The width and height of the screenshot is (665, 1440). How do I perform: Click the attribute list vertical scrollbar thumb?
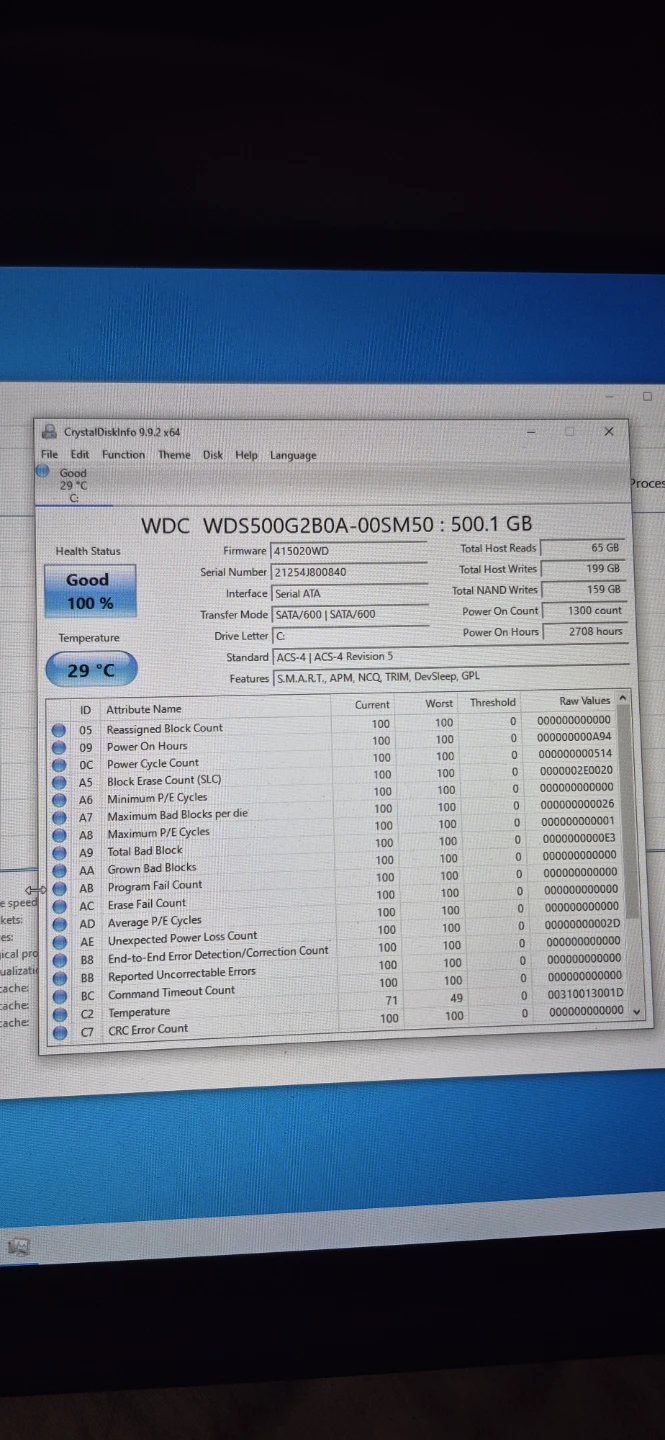click(x=629, y=810)
